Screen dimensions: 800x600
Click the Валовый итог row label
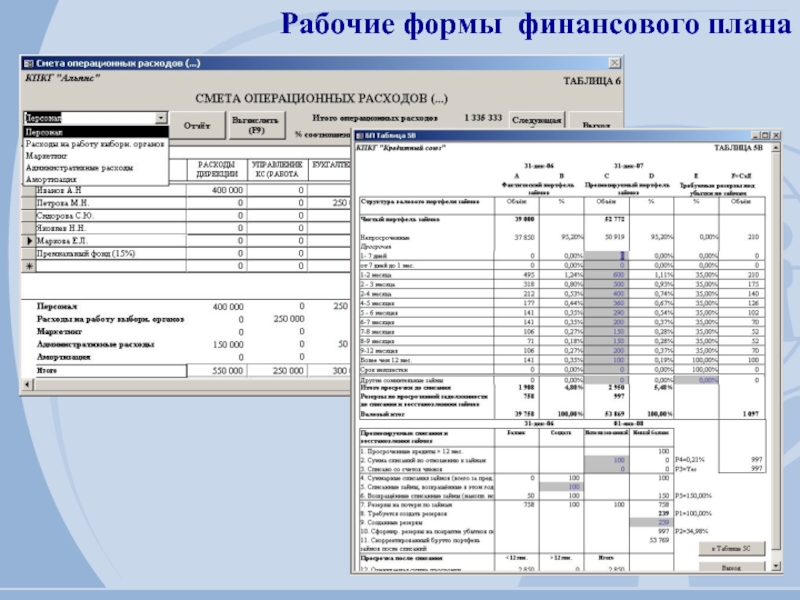[x=383, y=414]
